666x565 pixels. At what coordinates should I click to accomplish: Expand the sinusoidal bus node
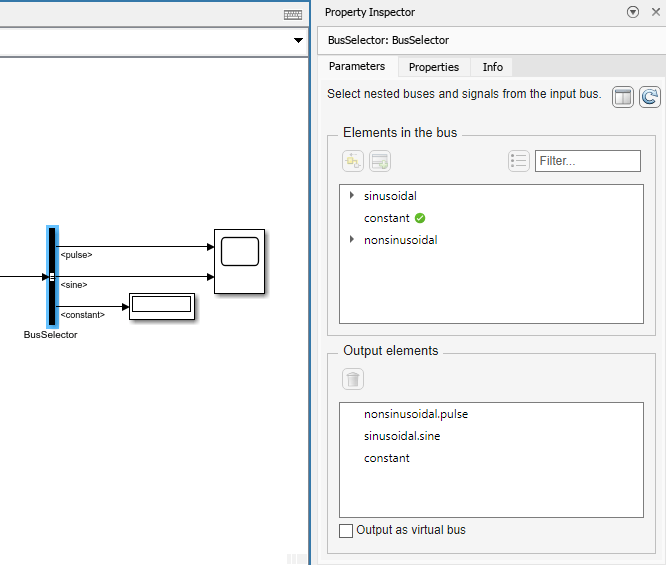click(x=352, y=195)
